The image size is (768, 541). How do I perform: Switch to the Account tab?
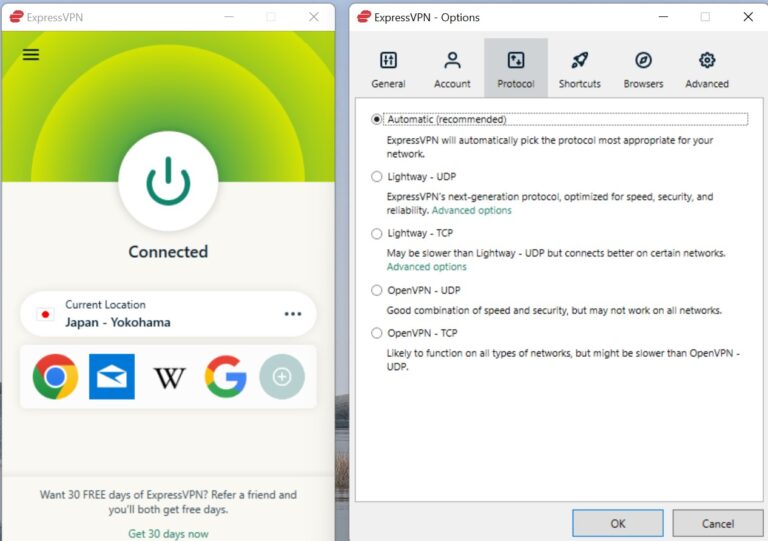pyautogui.click(x=452, y=69)
